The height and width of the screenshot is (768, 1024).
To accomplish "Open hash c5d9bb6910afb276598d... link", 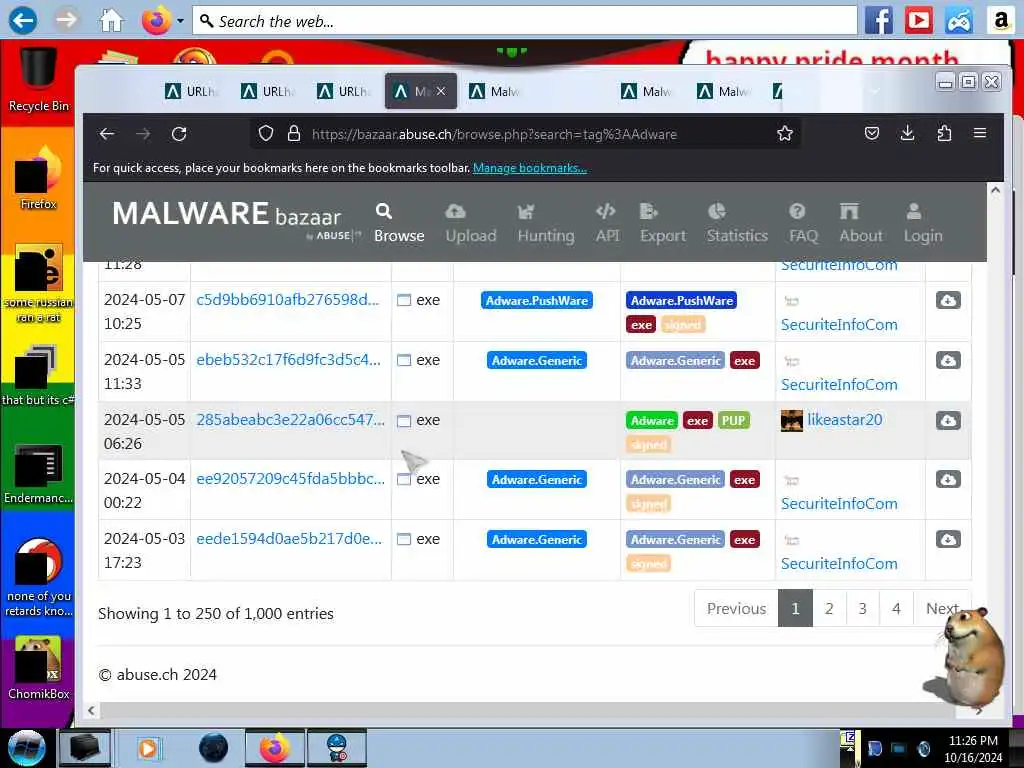I will (287, 300).
